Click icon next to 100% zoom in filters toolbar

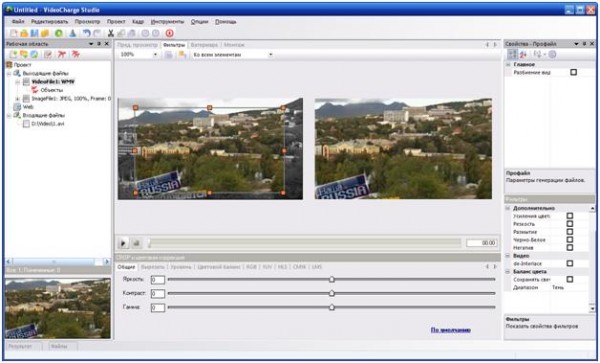tap(168, 55)
